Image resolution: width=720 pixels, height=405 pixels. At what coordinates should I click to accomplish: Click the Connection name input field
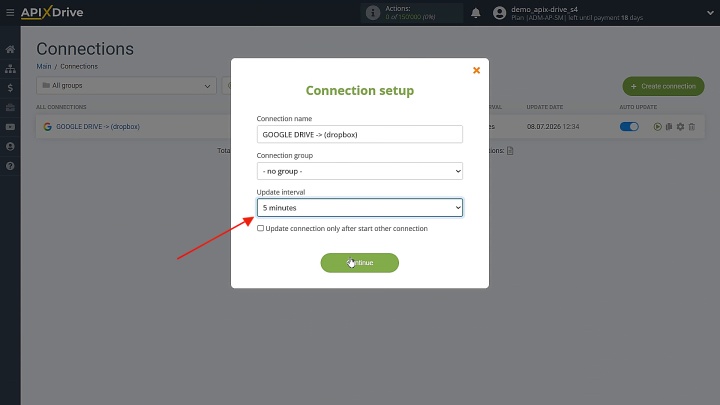(360, 134)
